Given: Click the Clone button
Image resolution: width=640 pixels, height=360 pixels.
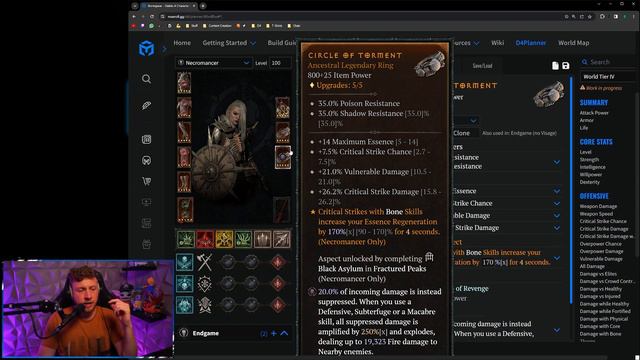Looking at the screenshot, I should coord(461,133).
